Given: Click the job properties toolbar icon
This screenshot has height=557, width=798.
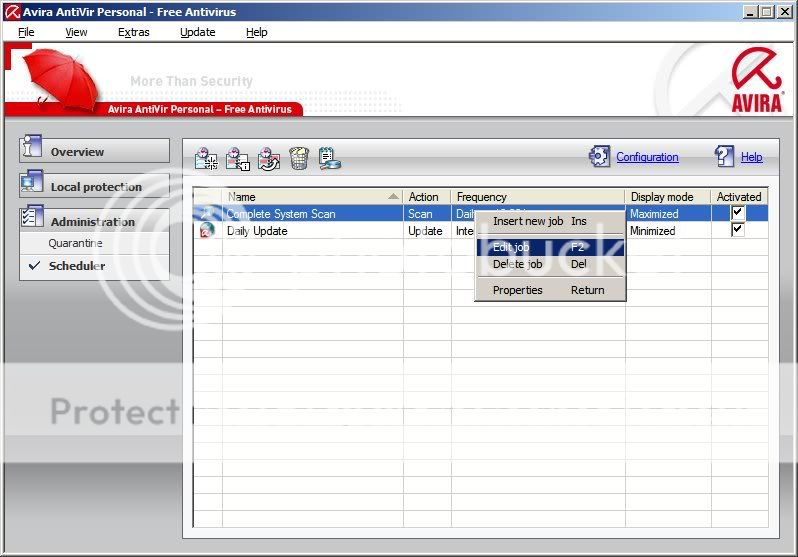Looking at the screenshot, I should (x=238, y=158).
